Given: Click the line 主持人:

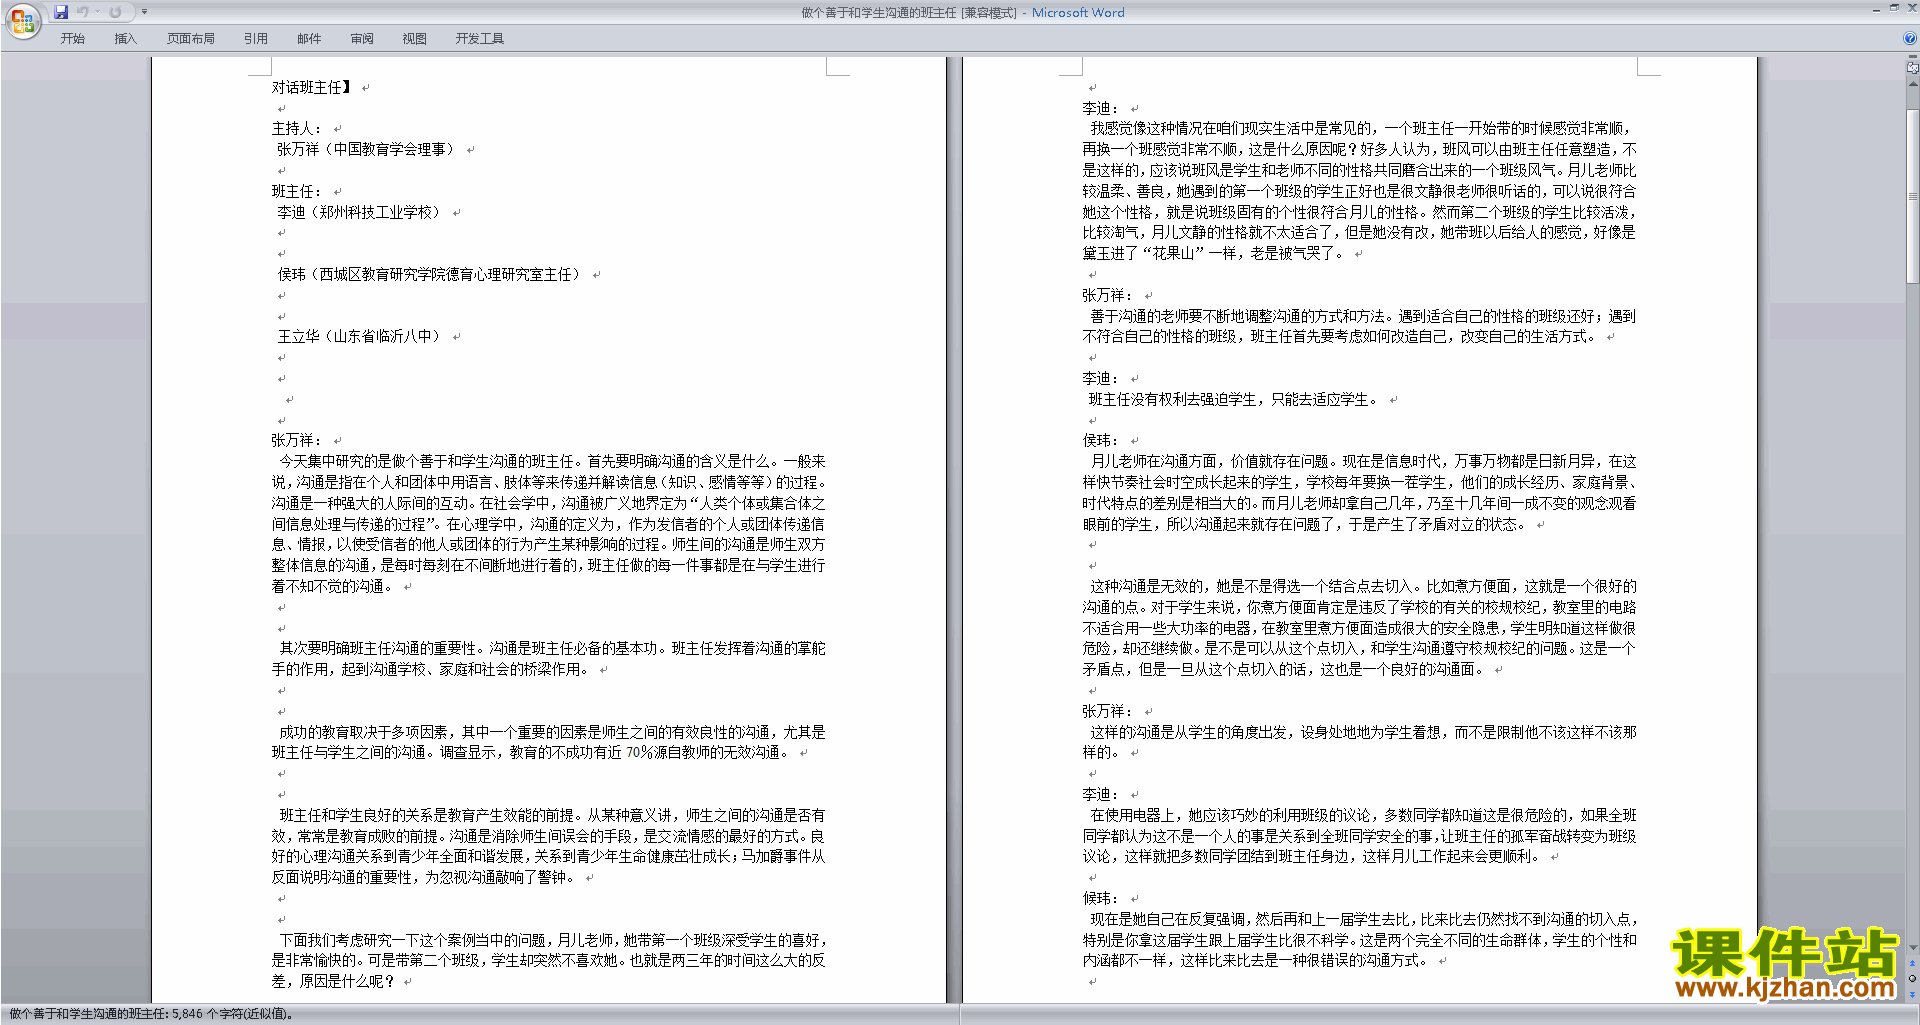Looking at the screenshot, I should coord(297,129).
